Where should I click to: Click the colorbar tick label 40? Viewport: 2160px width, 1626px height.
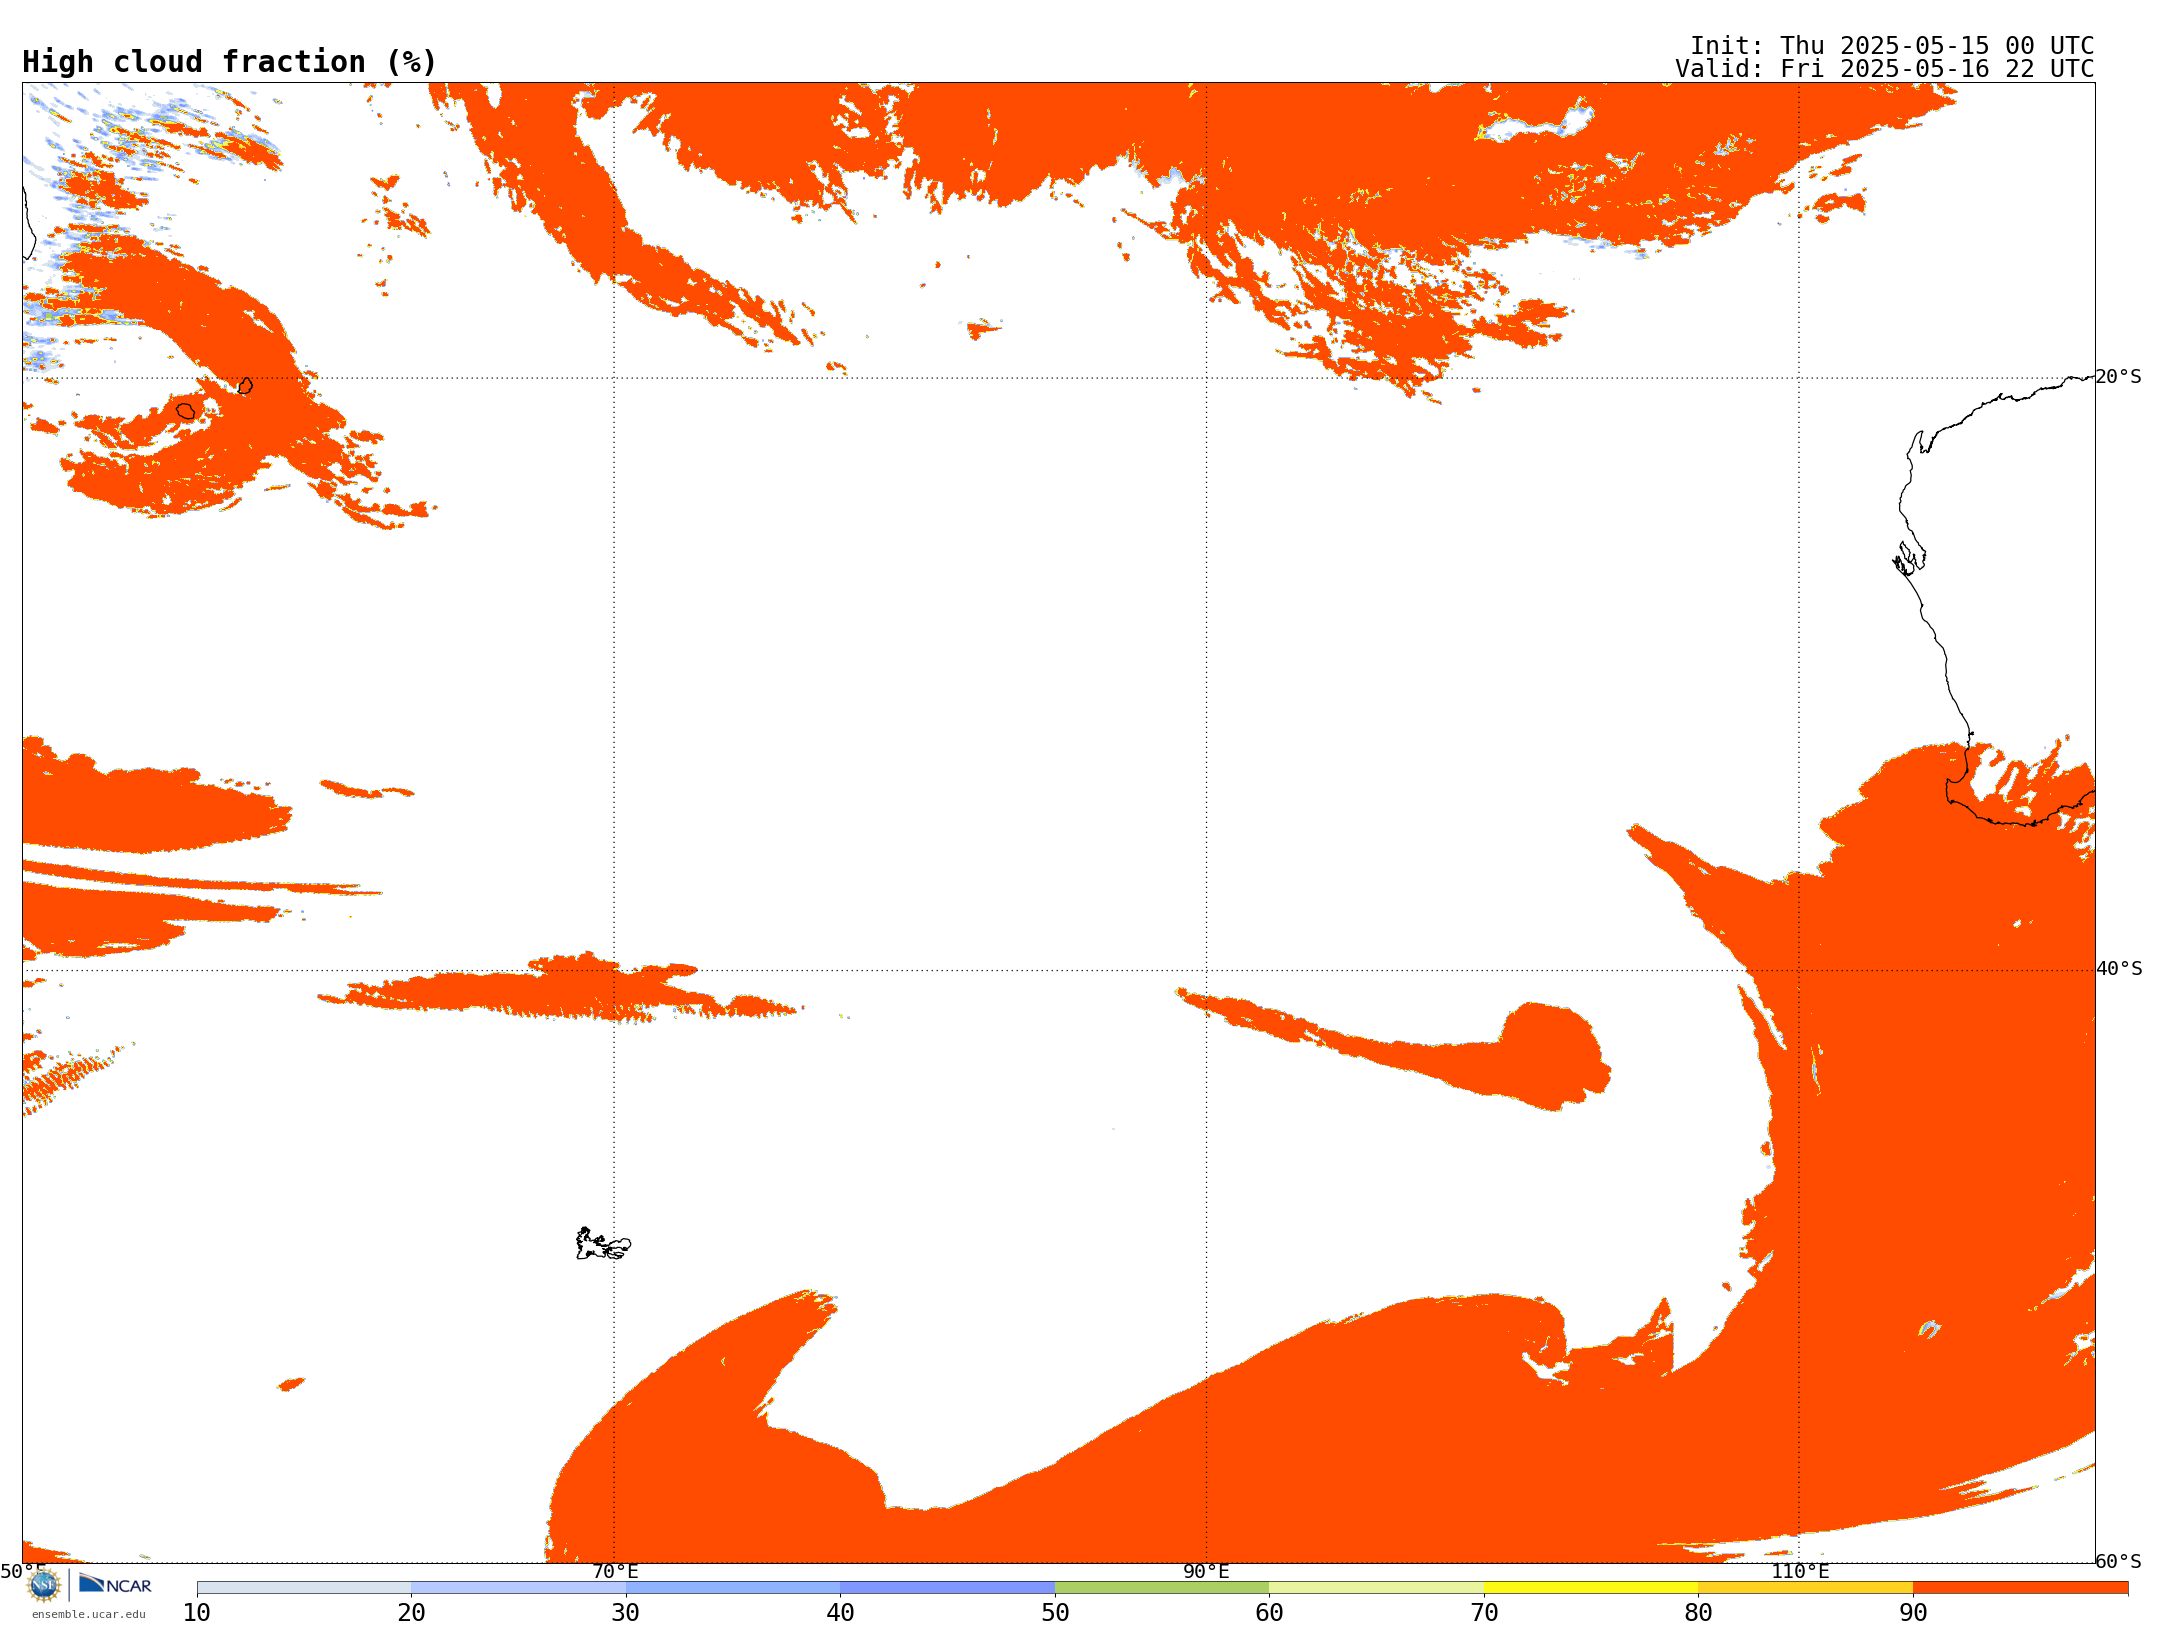click(x=841, y=1612)
